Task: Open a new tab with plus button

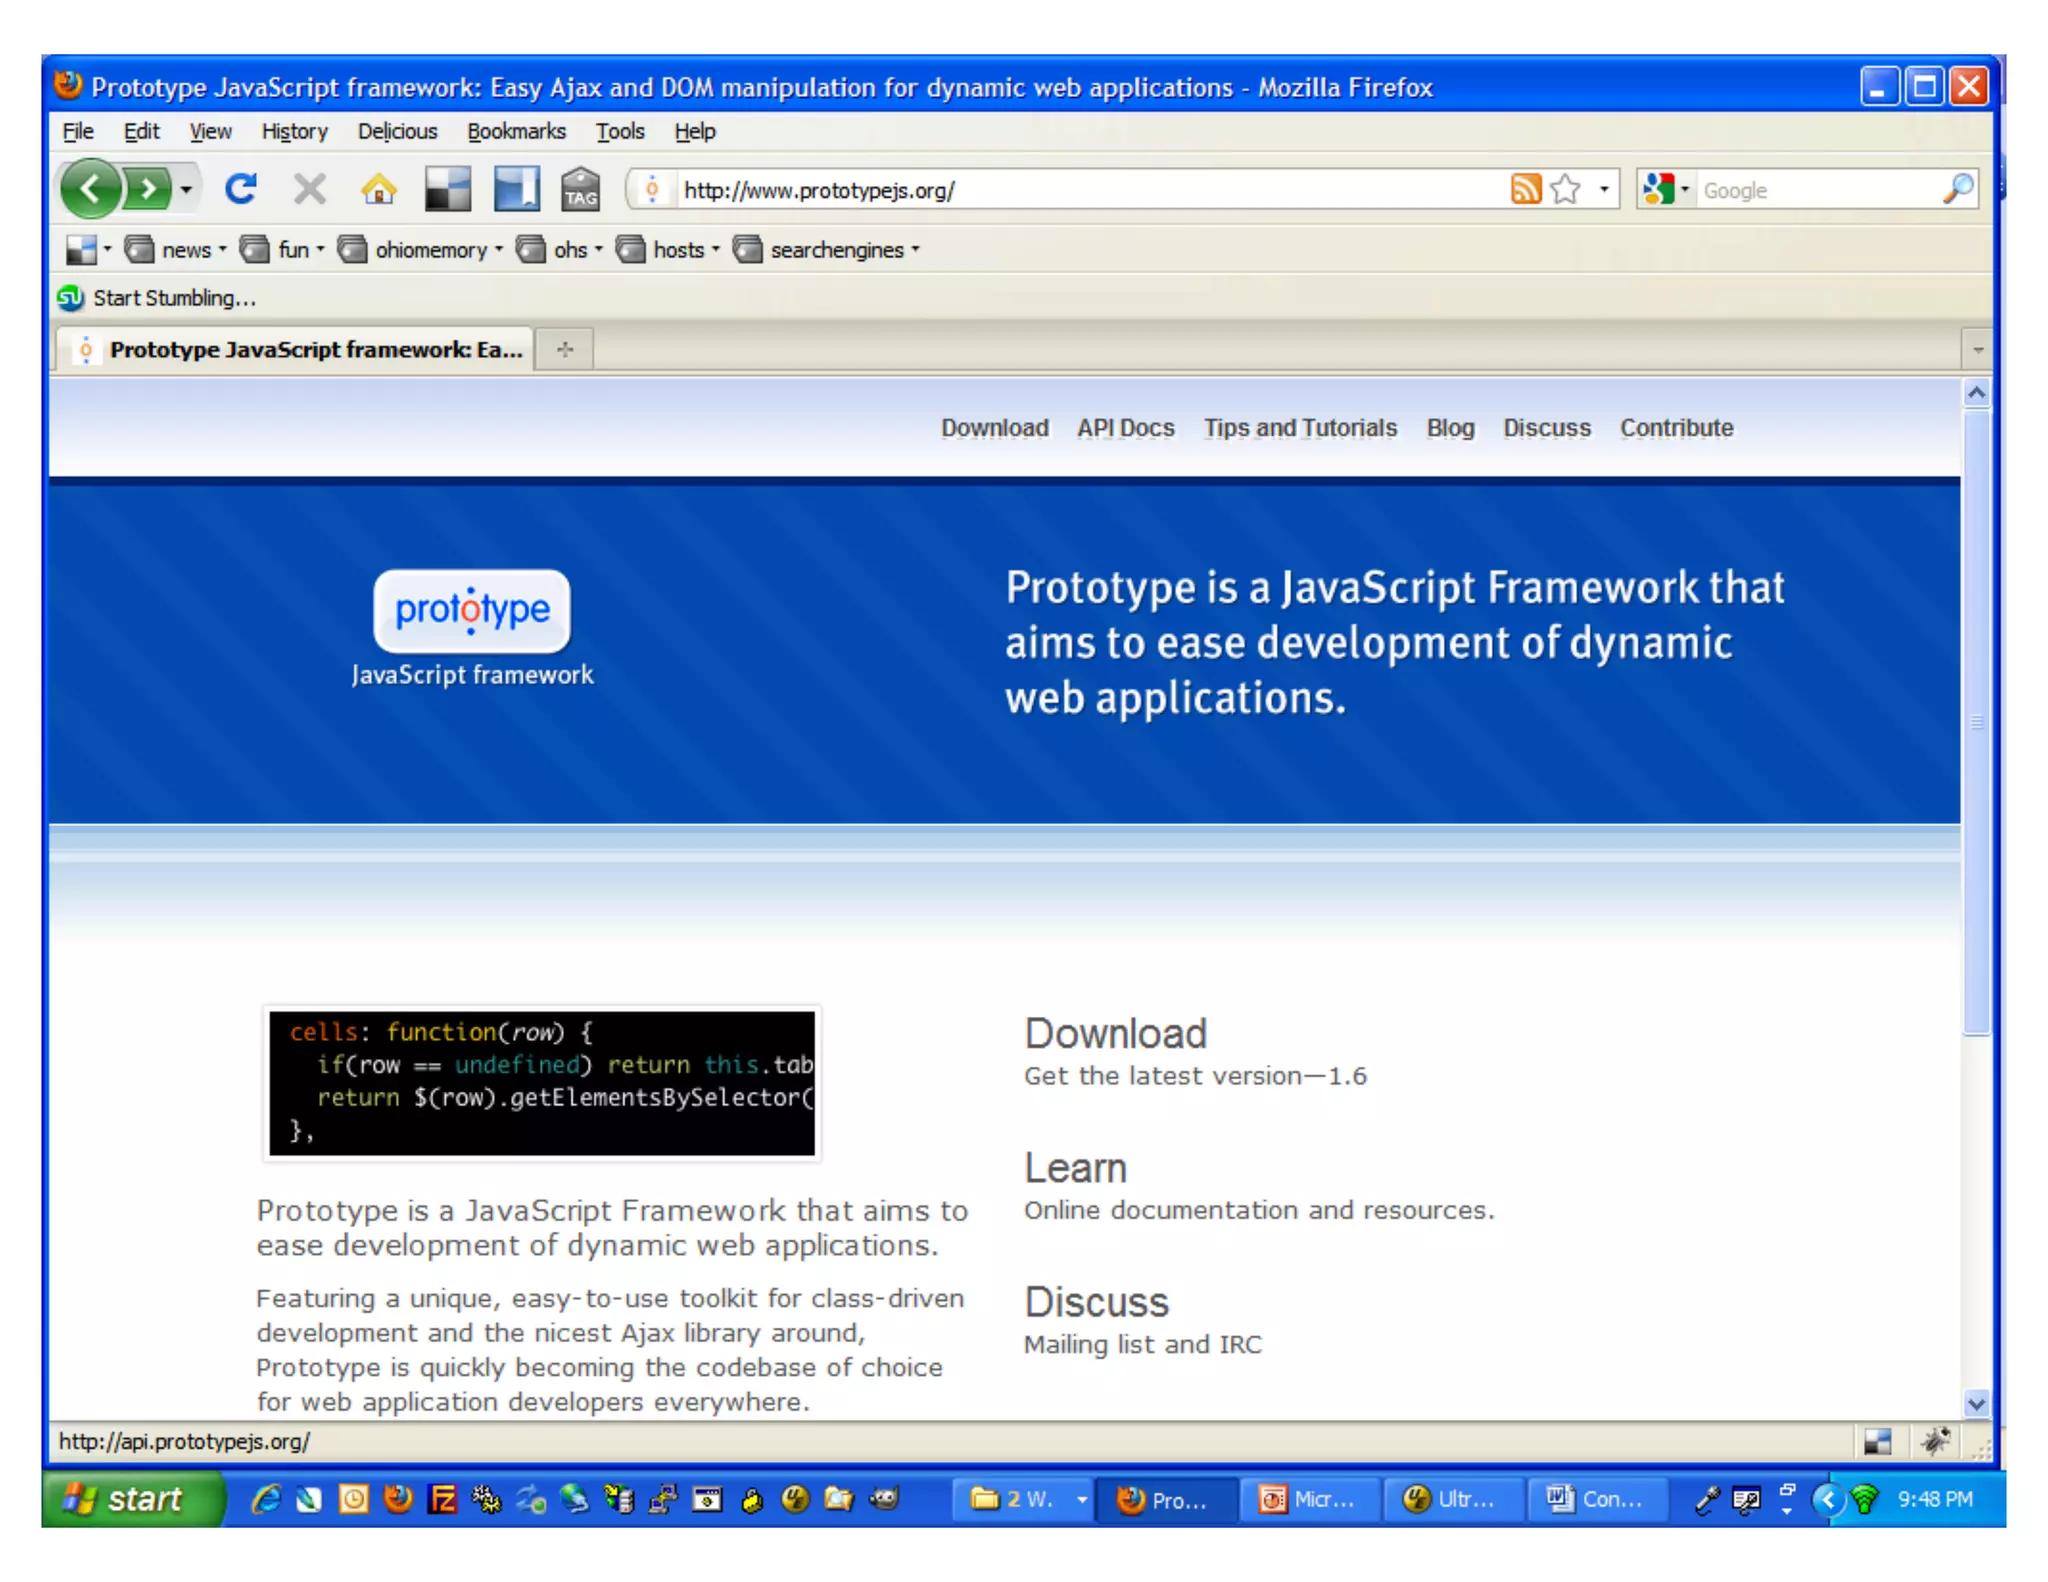Action: [x=565, y=349]
